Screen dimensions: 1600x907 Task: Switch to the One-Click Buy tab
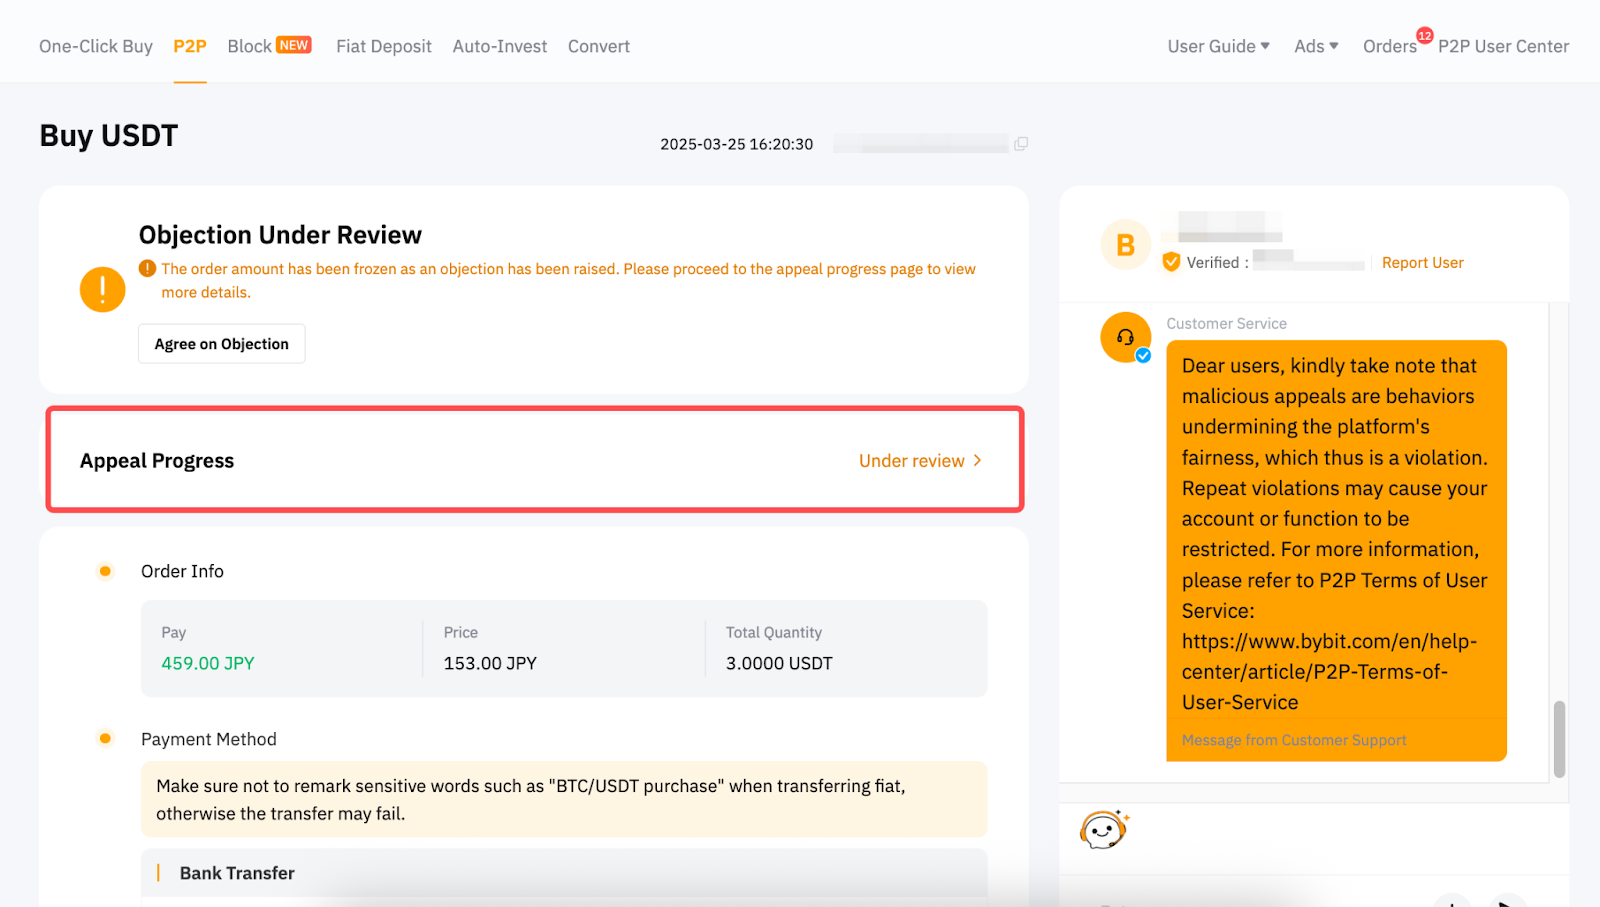click(x=96, y=46)
